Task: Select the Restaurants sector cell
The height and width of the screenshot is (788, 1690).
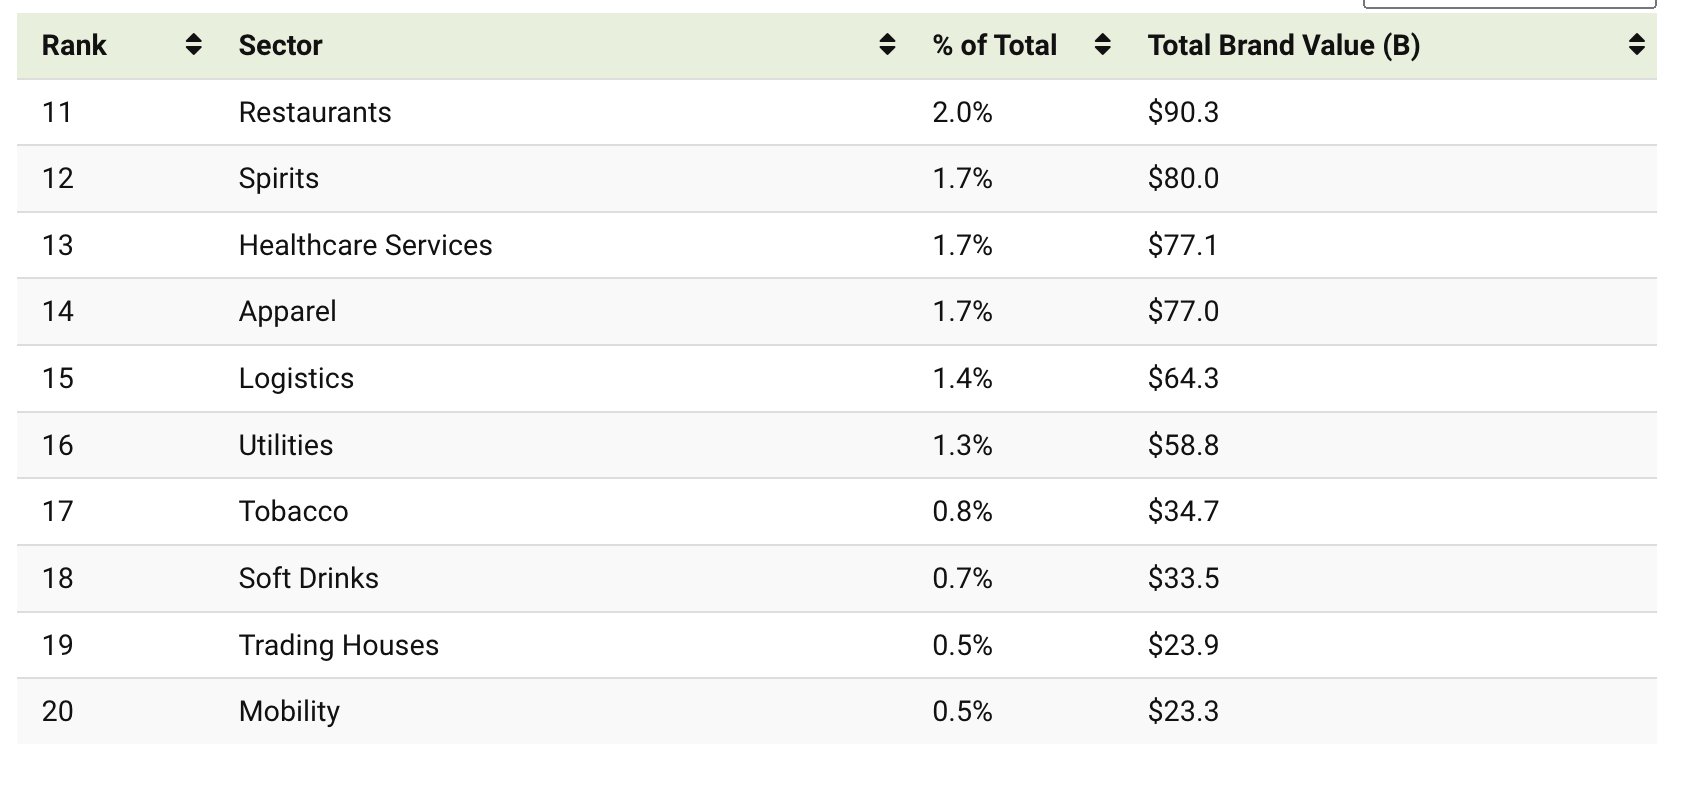Action: click(x=315, y=112)
